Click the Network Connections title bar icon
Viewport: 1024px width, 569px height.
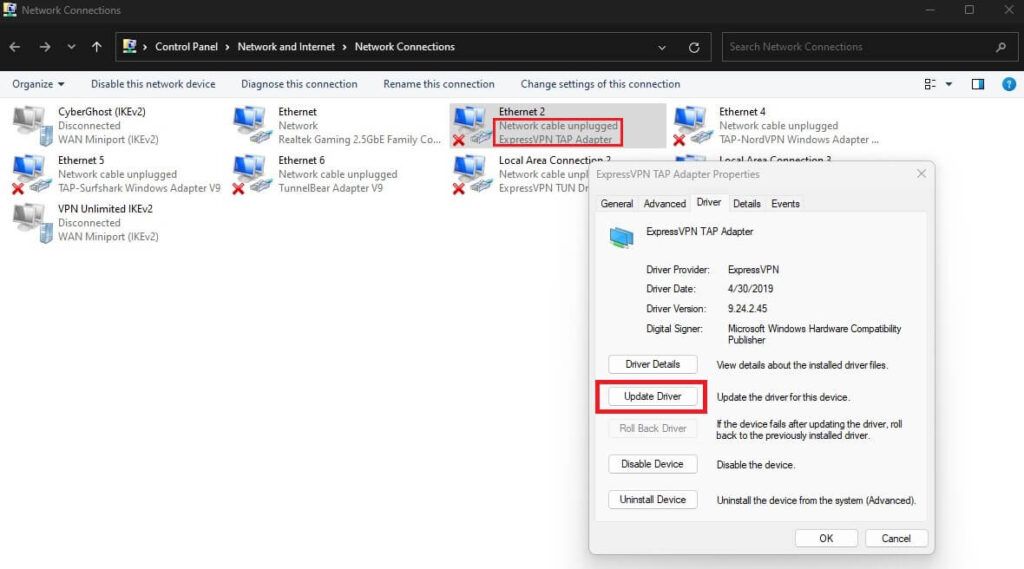pyautogui.click(x=10, y=10)
